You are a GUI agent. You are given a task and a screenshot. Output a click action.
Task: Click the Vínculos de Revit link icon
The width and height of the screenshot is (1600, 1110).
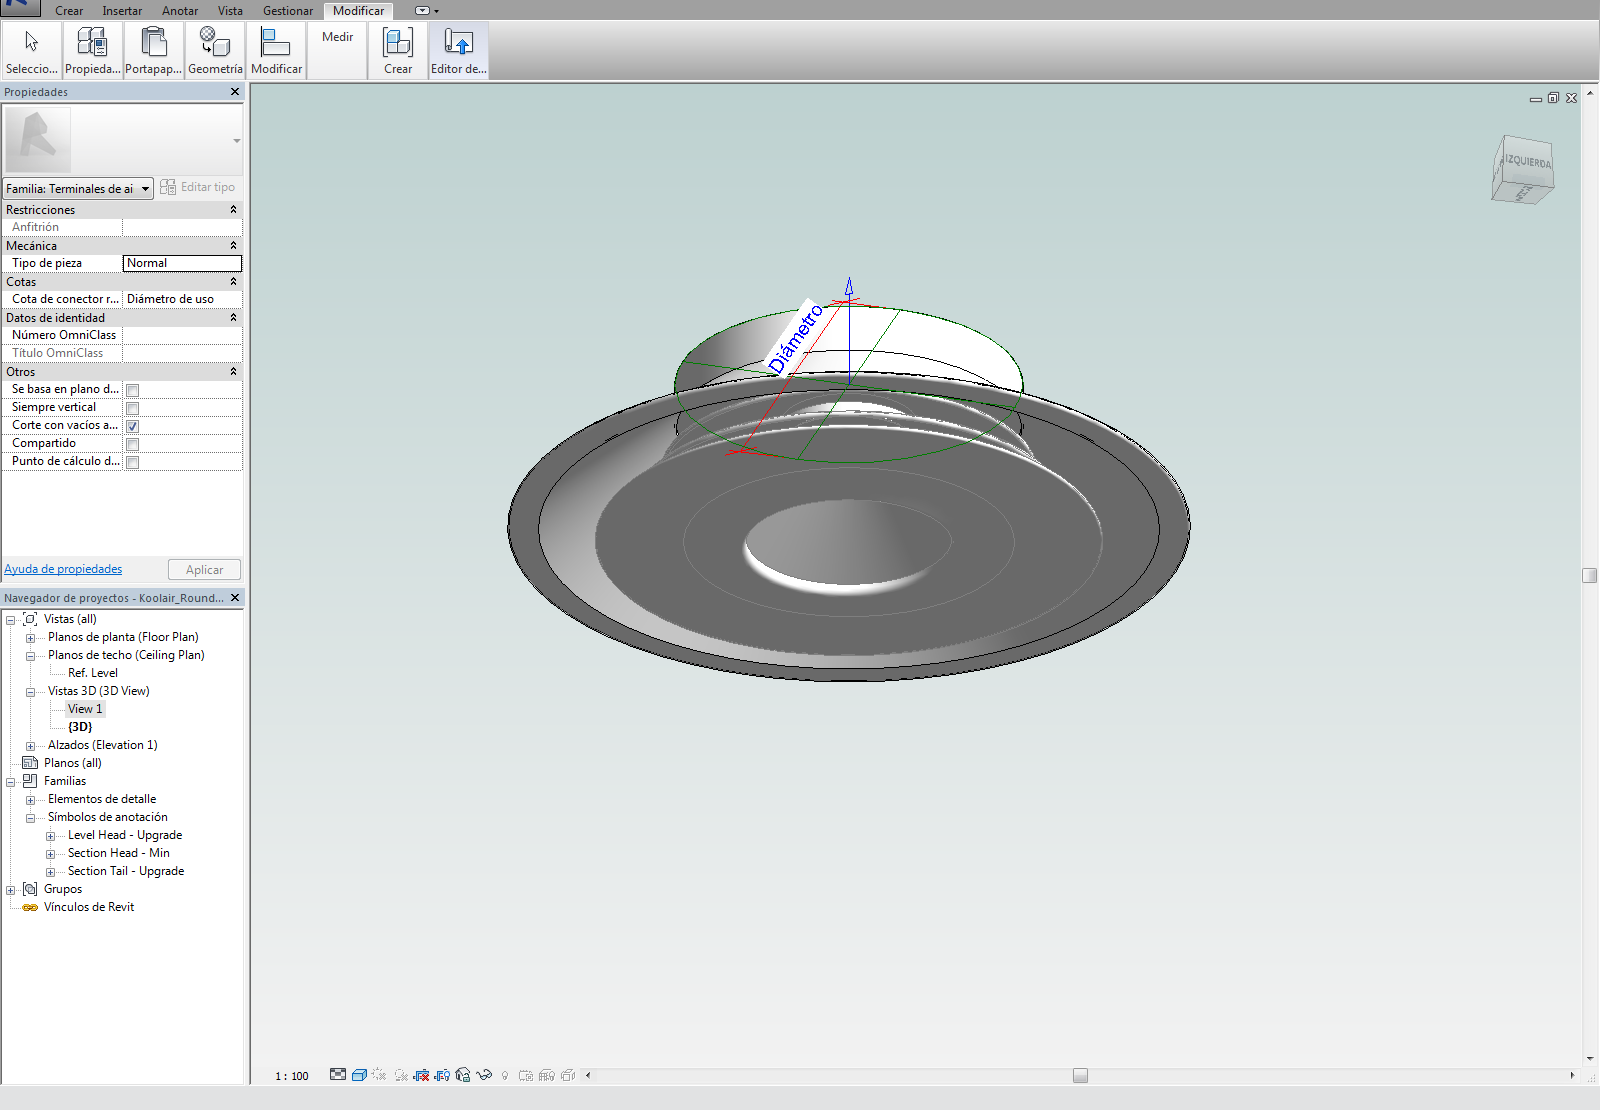coord(30,907)
